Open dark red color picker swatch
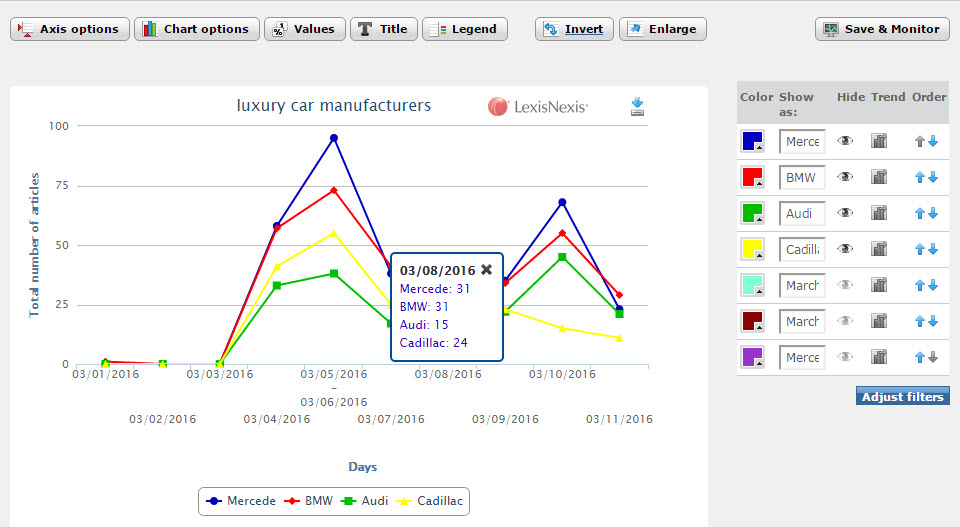The width and height of the screenshot is (960, 527). click(x=752, y=321)
